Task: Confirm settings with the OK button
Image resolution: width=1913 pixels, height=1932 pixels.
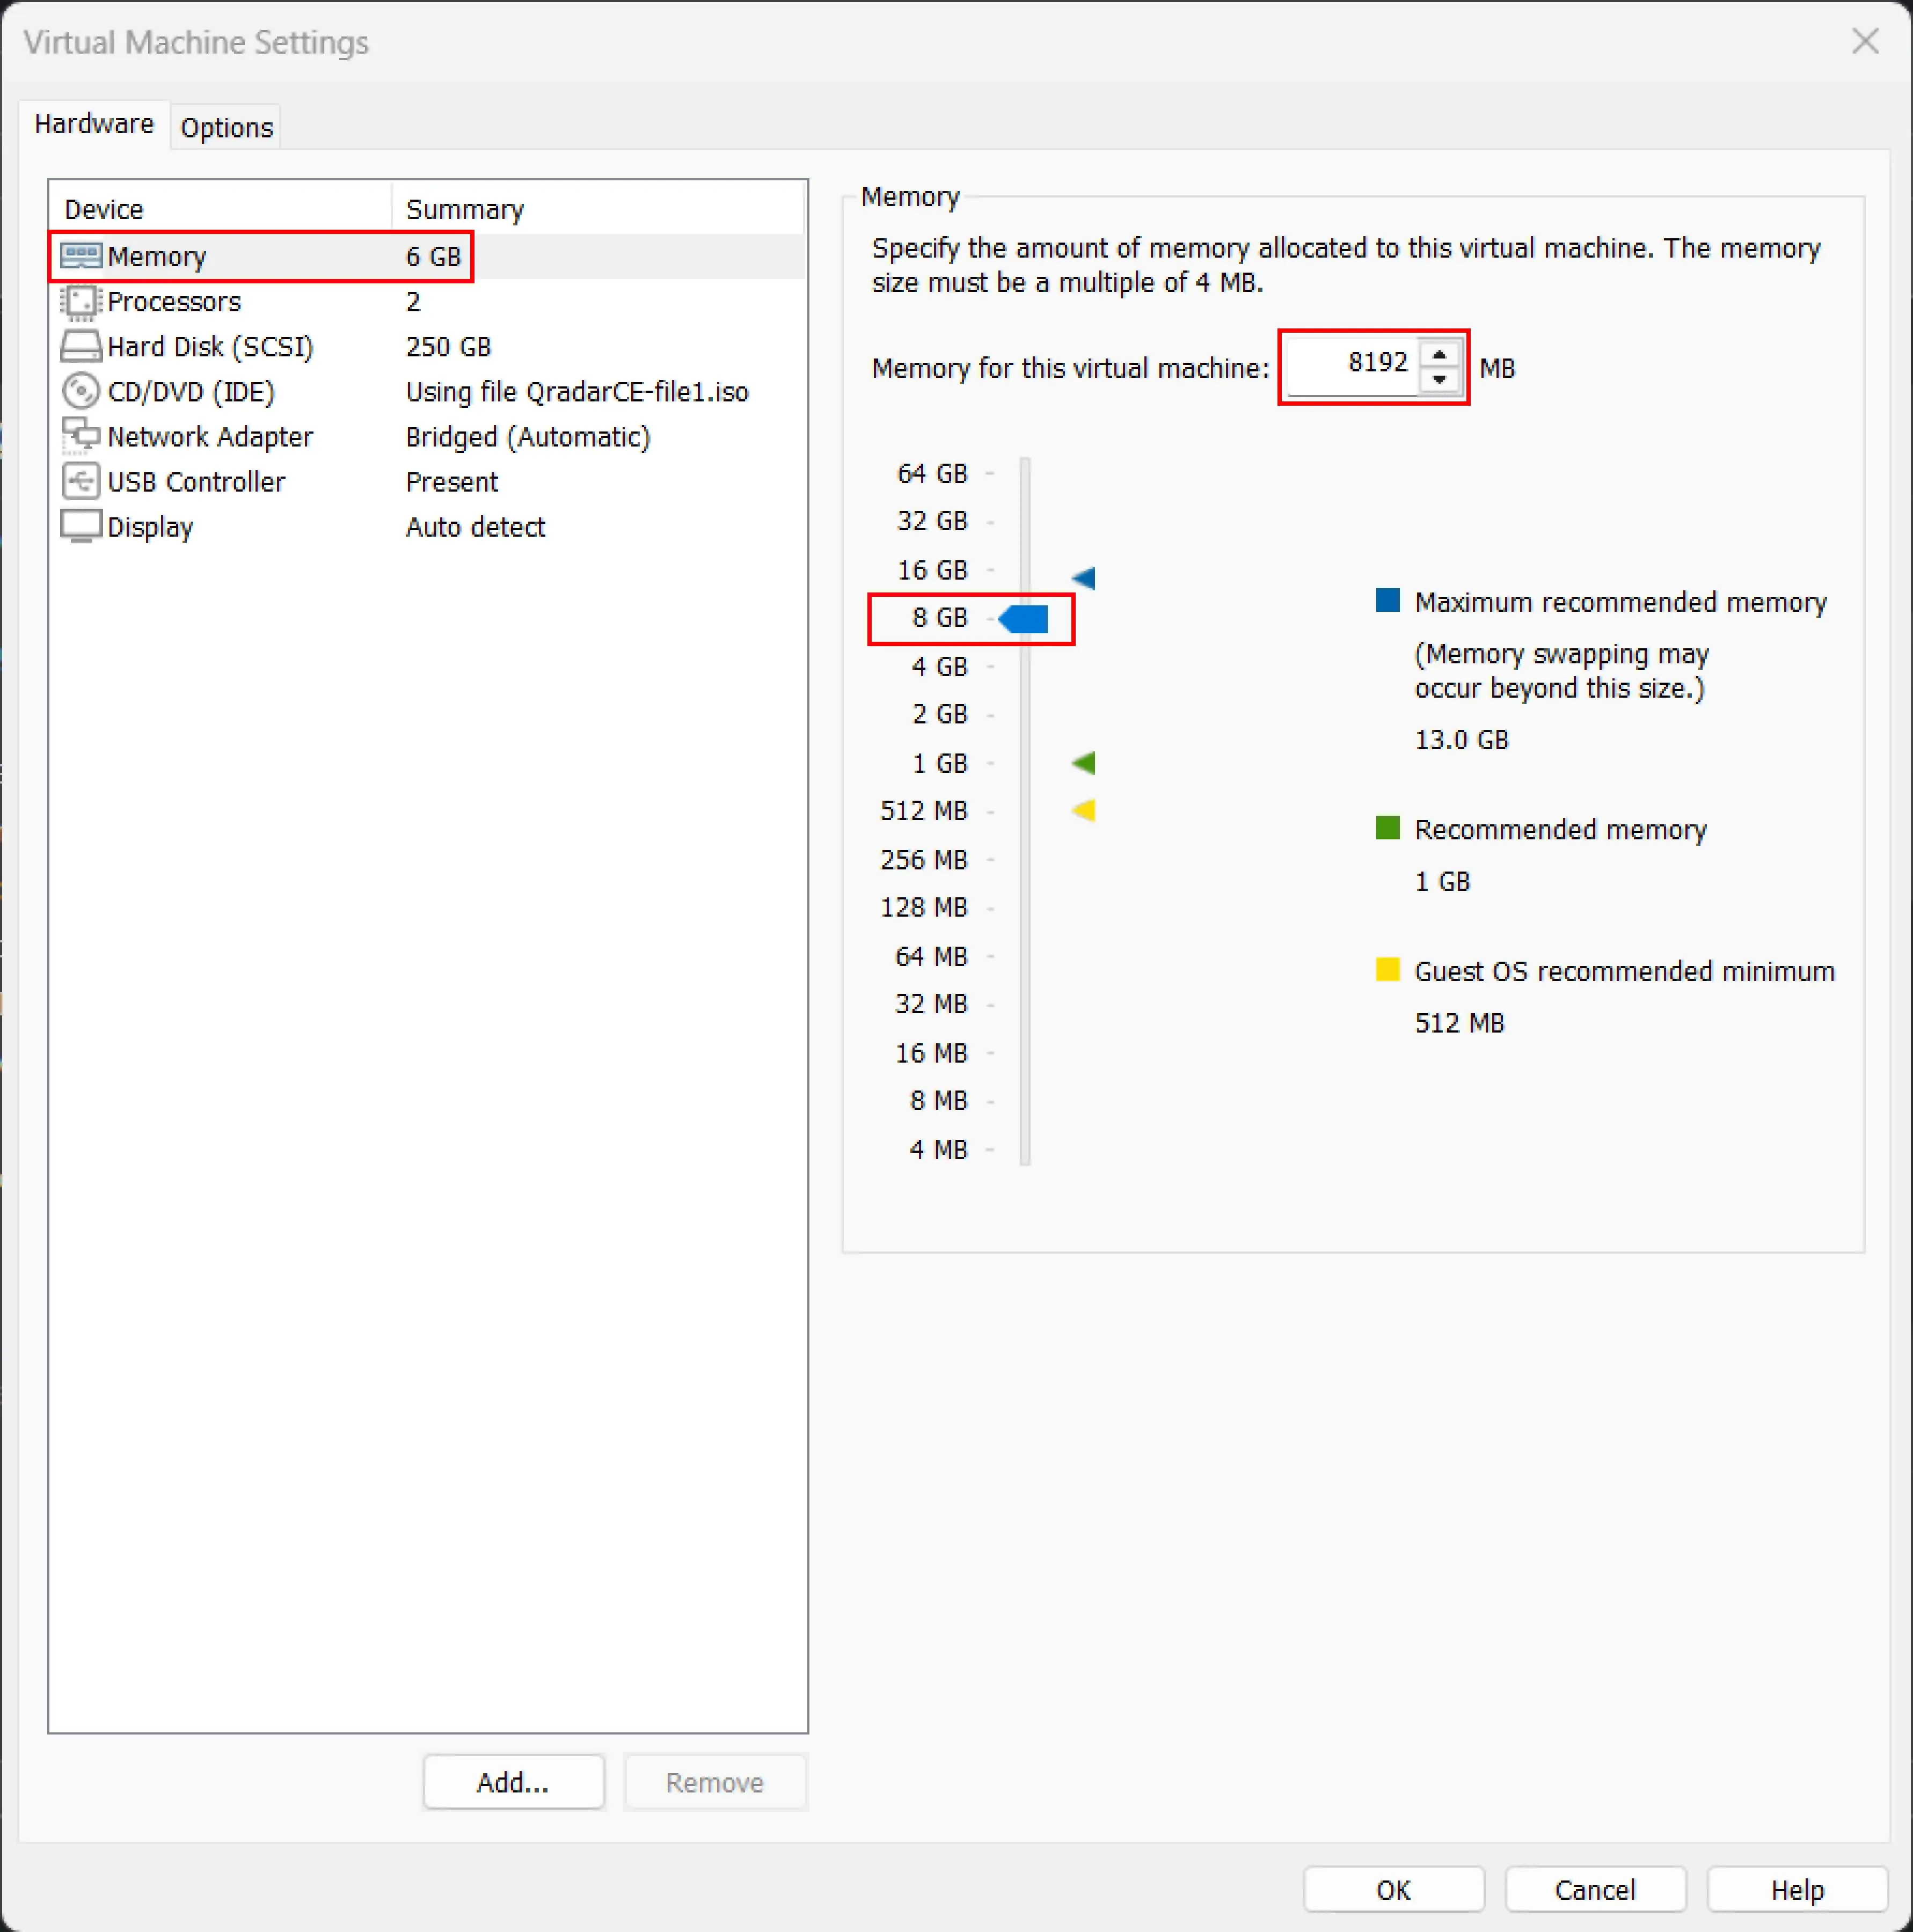Action: click(1393, 1890)
